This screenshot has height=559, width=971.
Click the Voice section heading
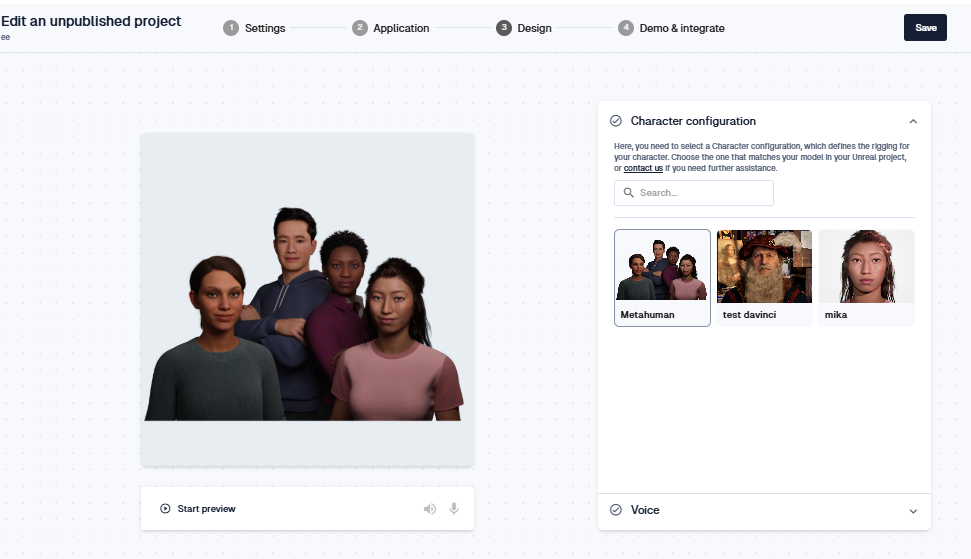pos(645,510)
